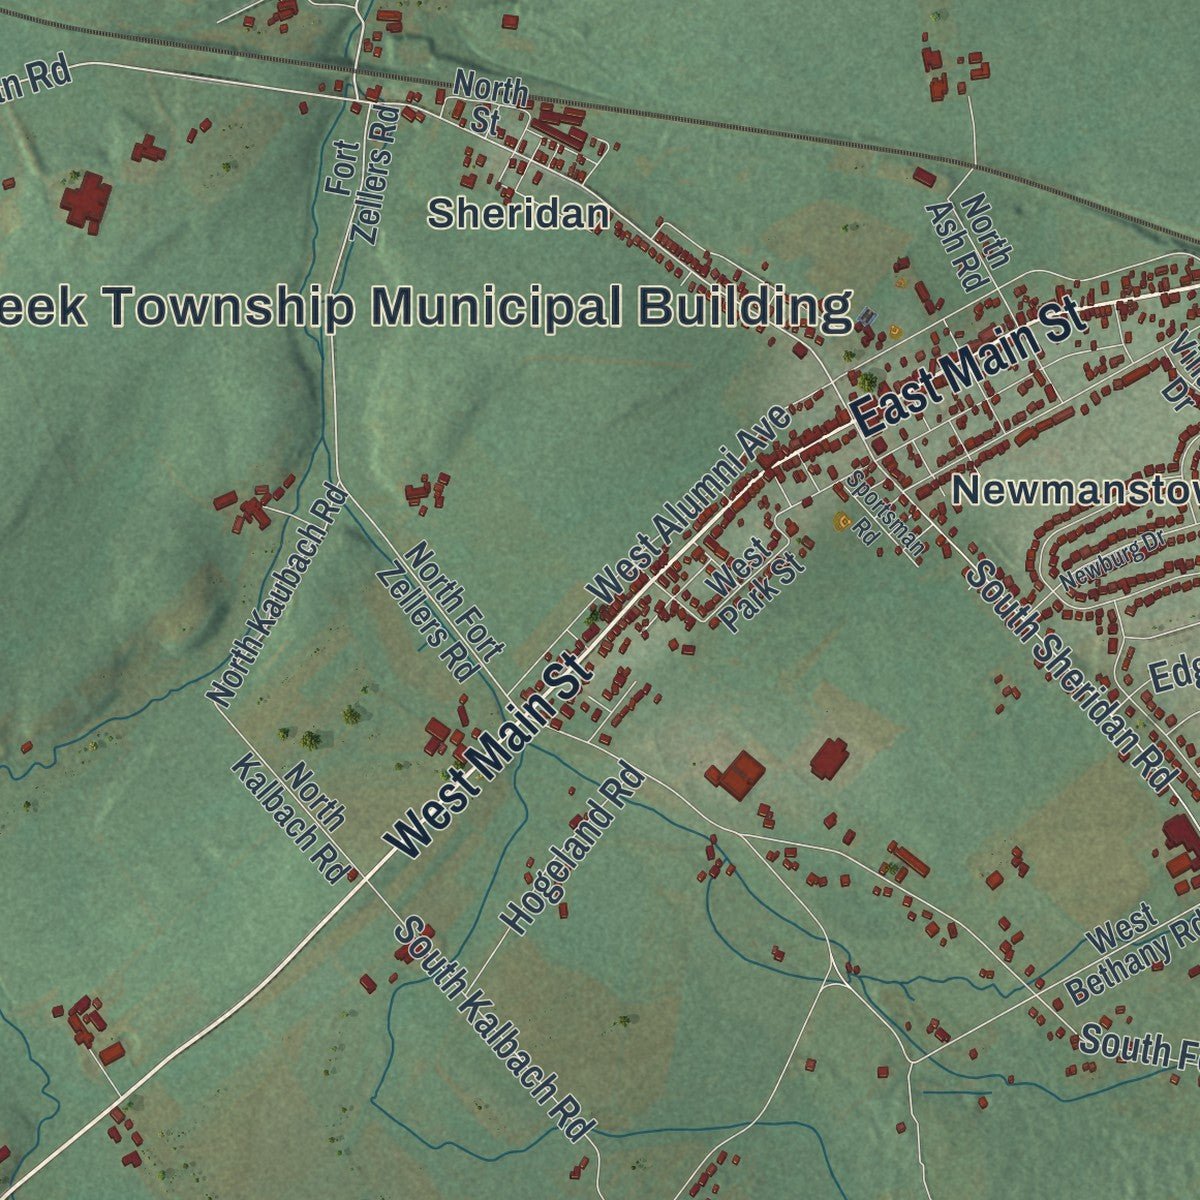Click the Sheridan town label

[x=519, y=213]
